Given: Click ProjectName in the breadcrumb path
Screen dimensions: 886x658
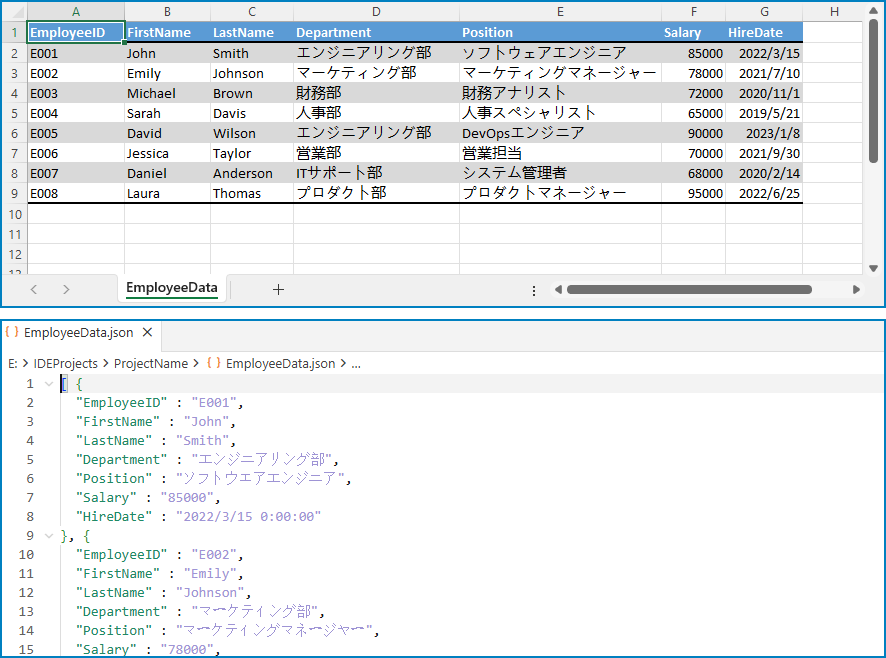Looking at the screenshot, I should pos(151,363).
